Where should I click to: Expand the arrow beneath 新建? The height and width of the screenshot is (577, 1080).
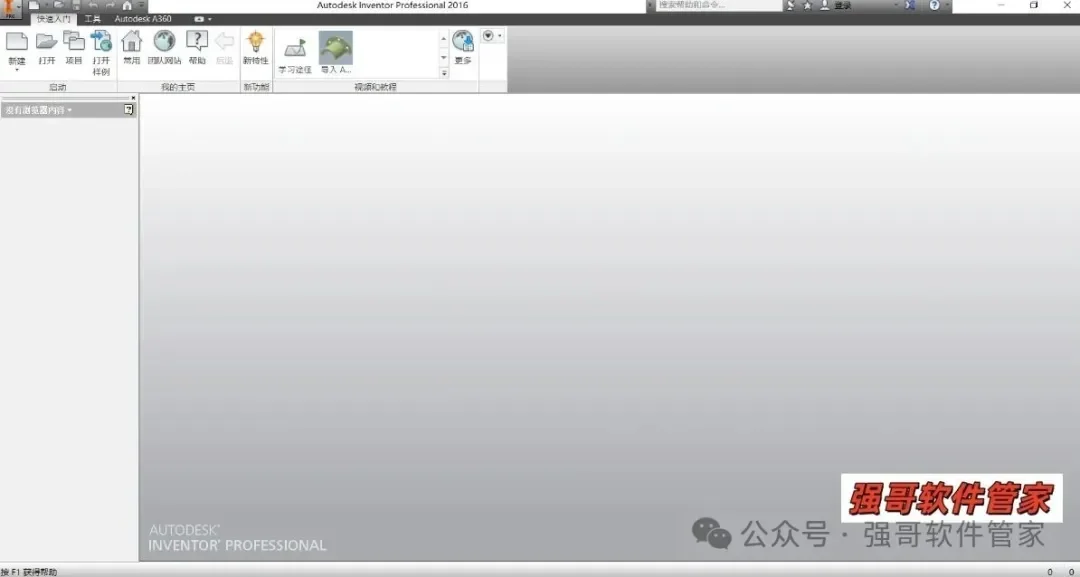(17, 70)
